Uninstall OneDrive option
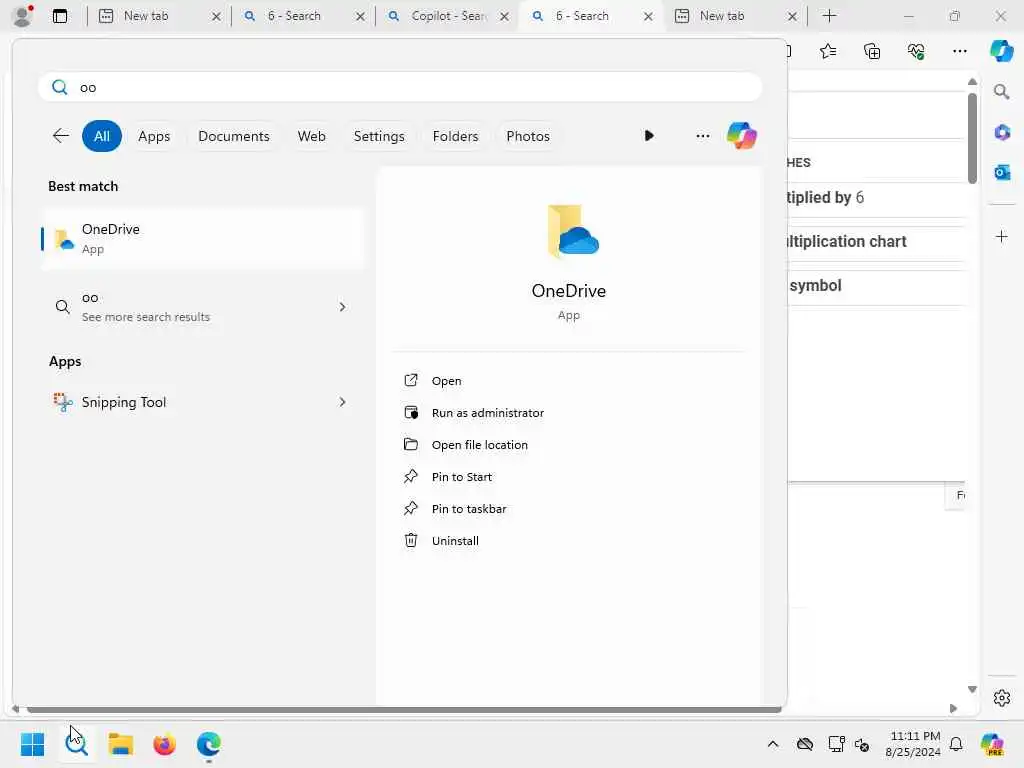This screenshot has width=1024, height=768. click(x=455, y=541)
